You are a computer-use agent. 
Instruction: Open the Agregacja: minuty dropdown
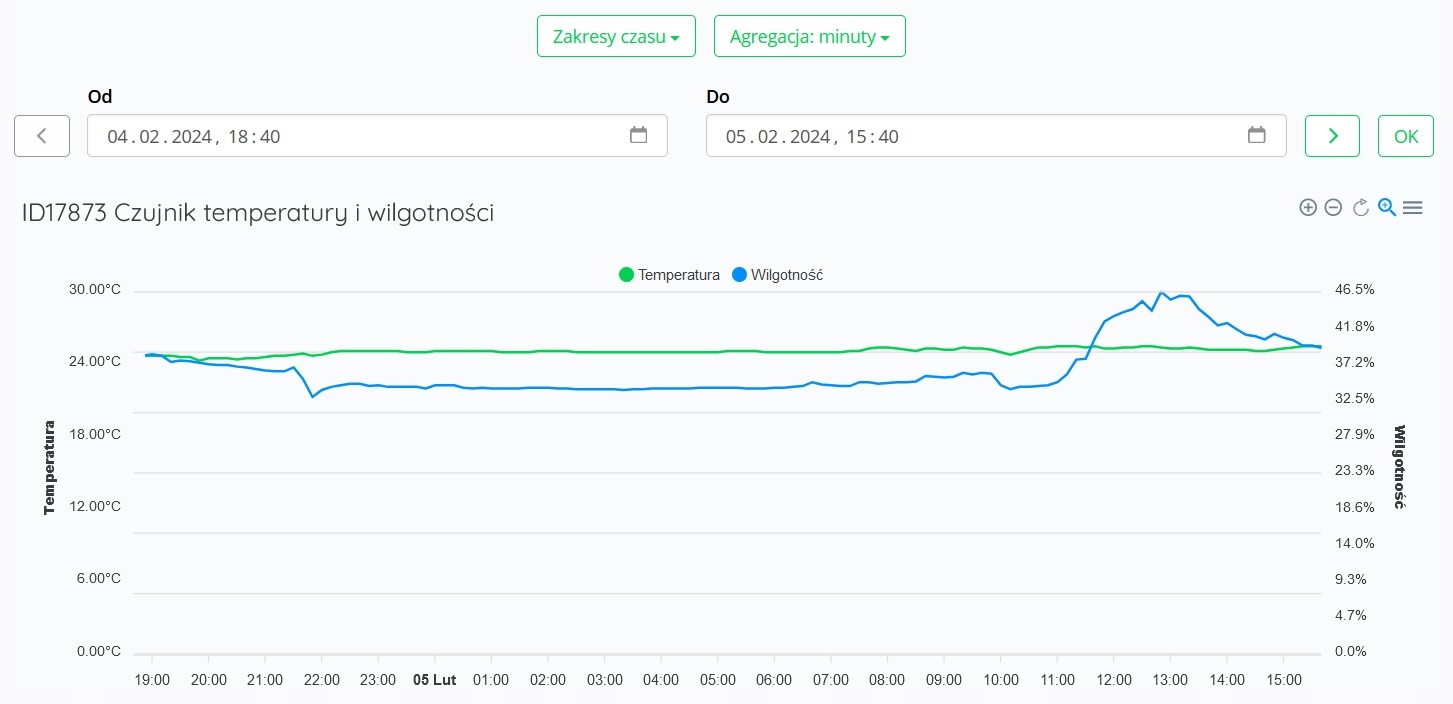point(809,37)
